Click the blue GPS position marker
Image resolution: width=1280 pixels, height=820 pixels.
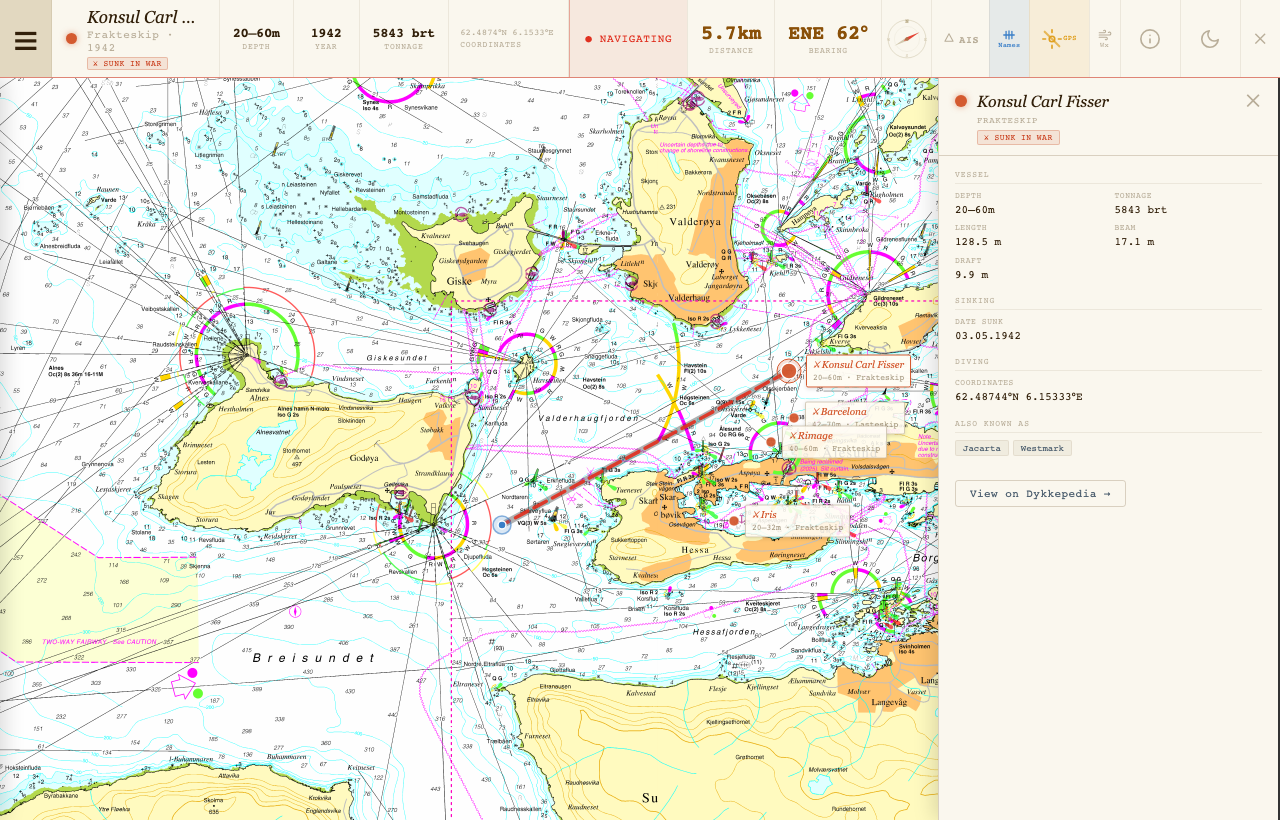502,524
